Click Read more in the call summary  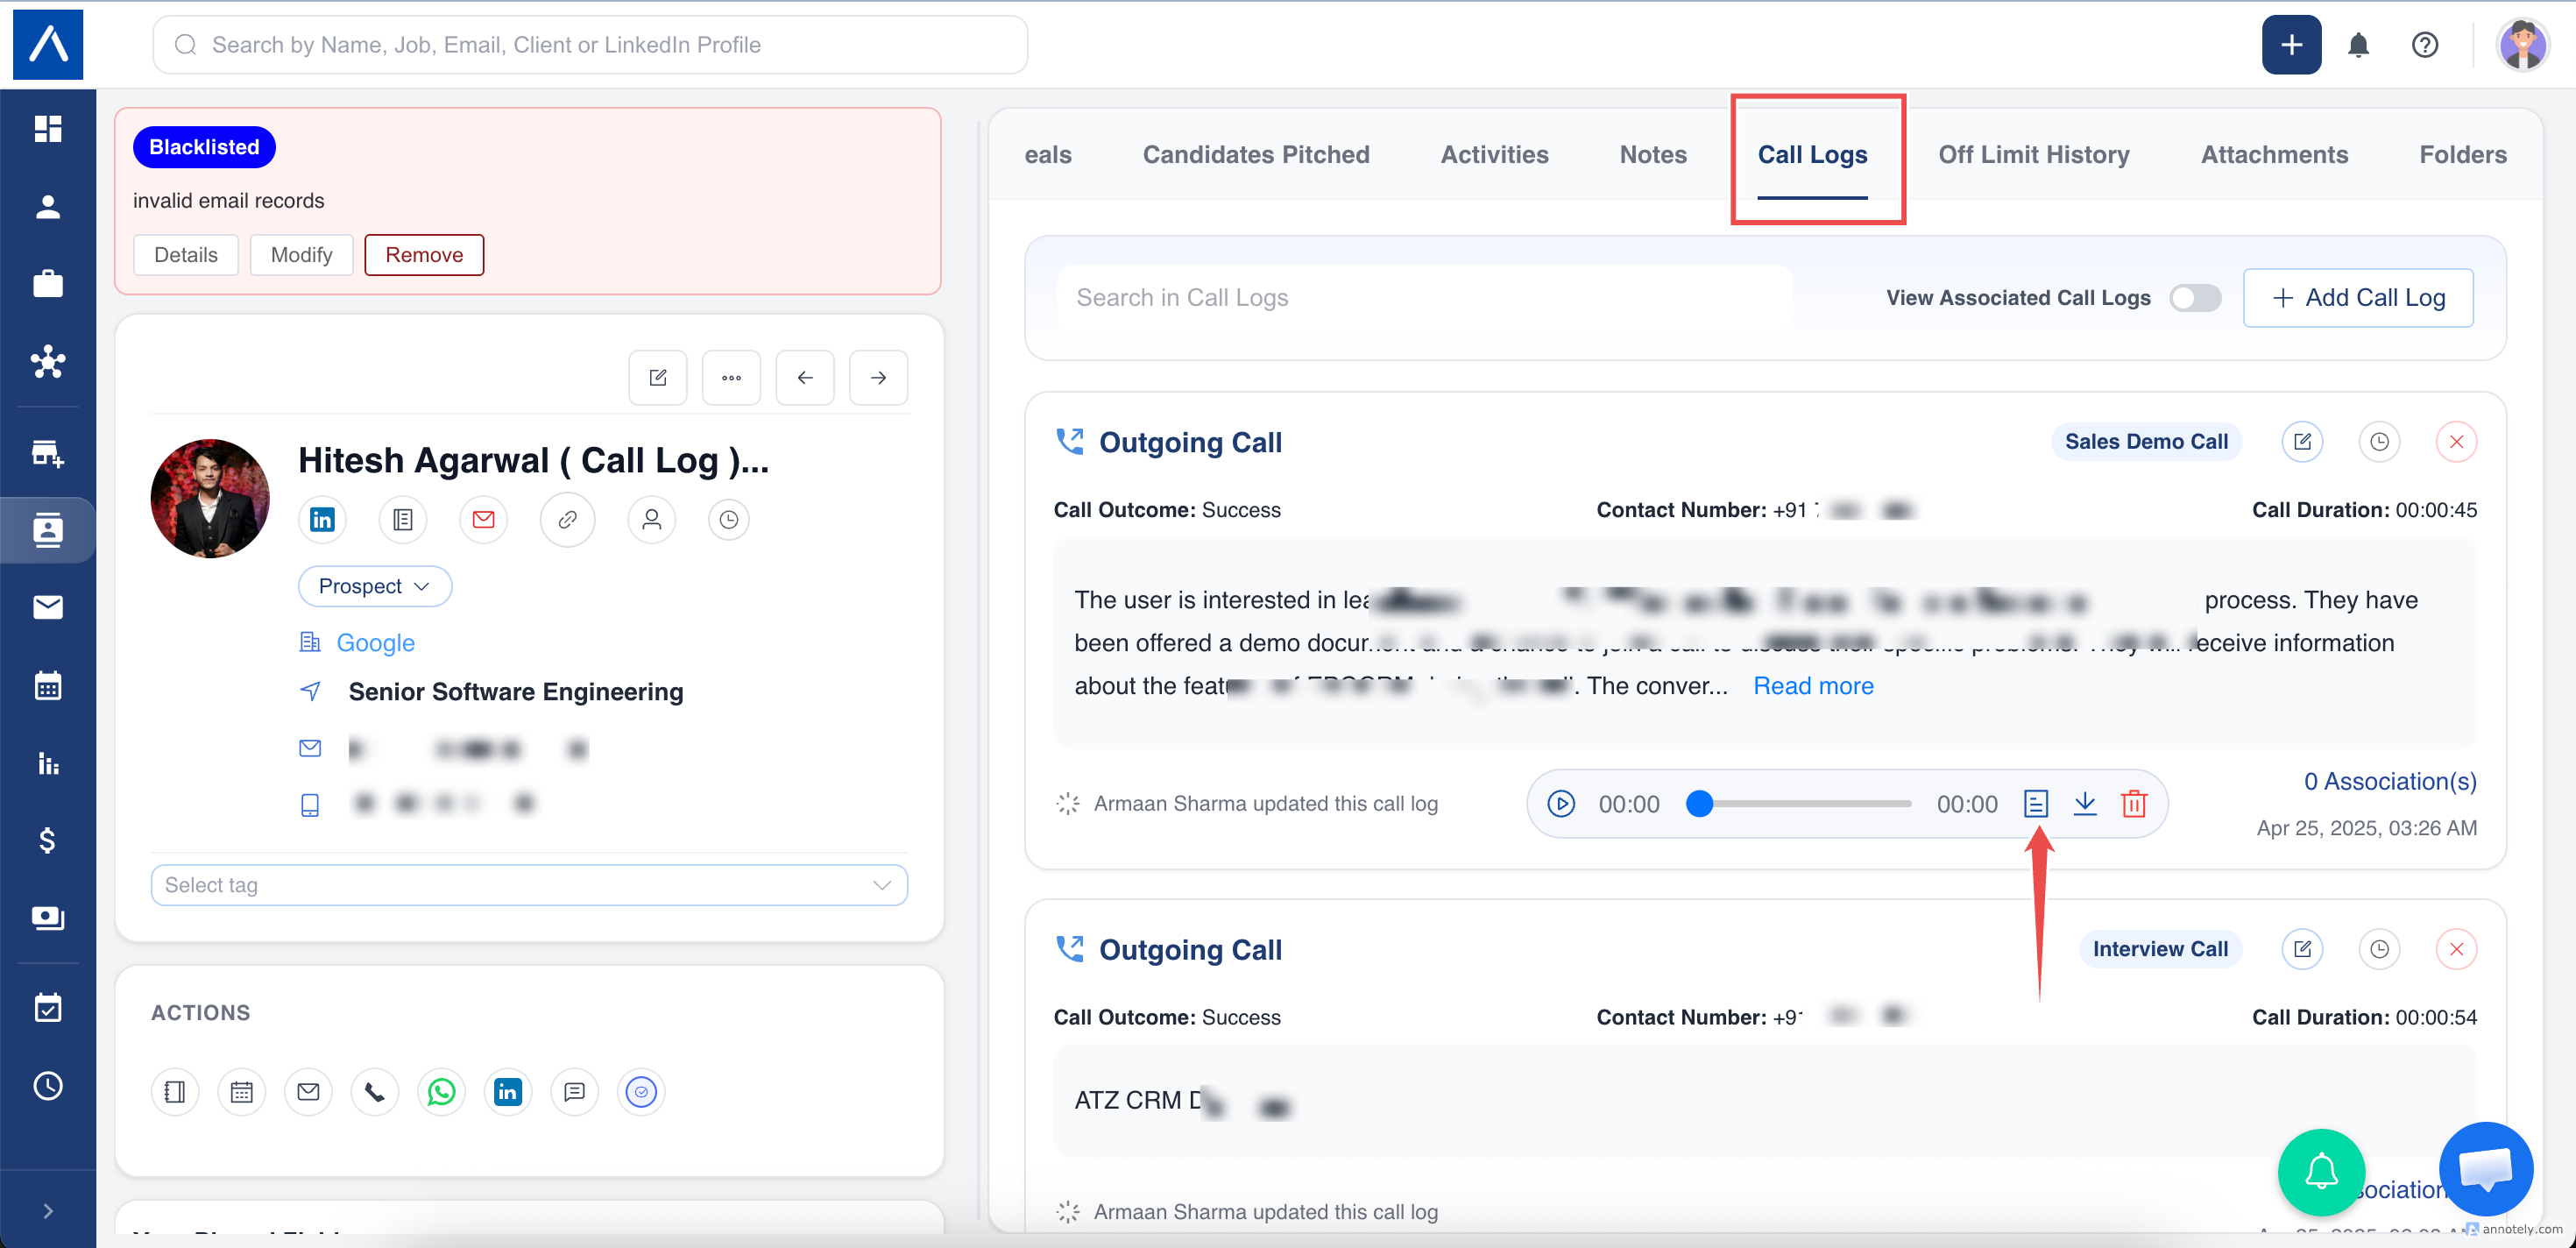point(1813,686)
